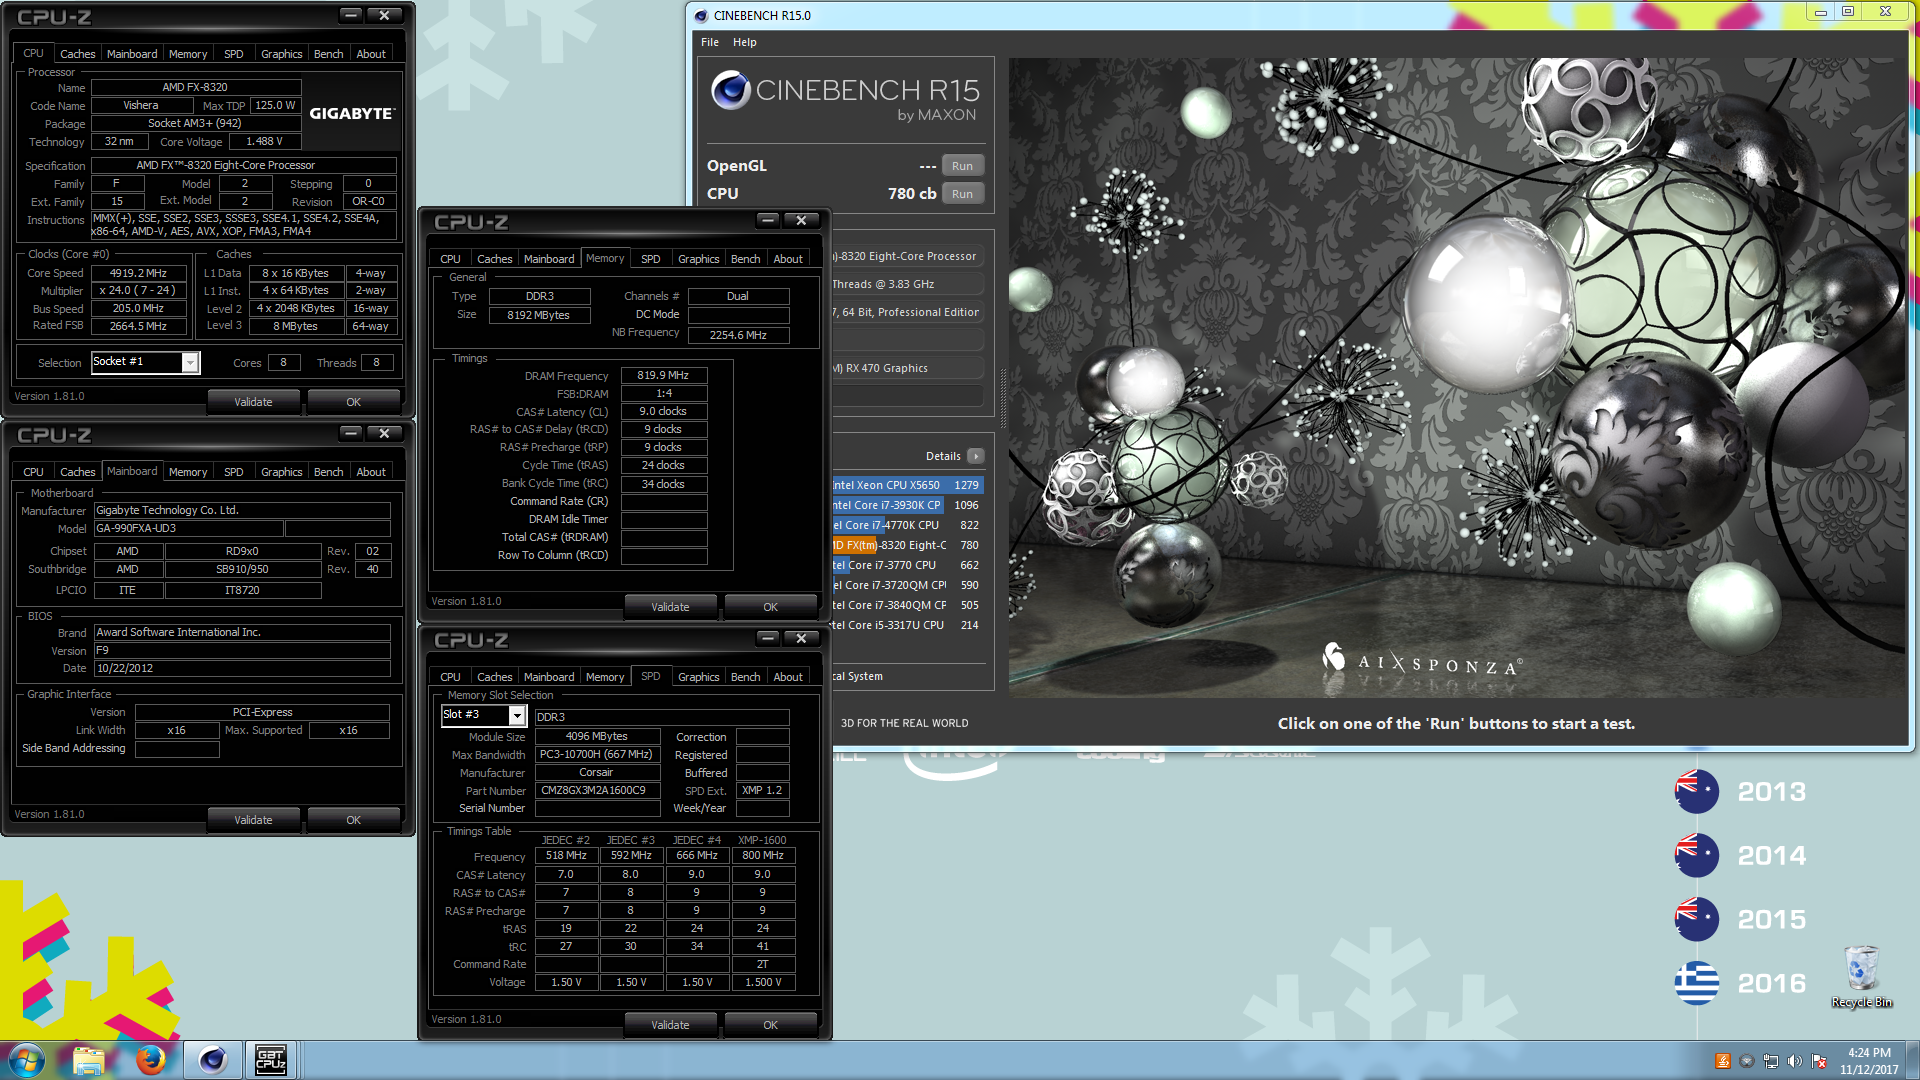Open the CPU tab in CPU-Z timings window
The image size is (1920, 1080).
click(x=450, y=259)
